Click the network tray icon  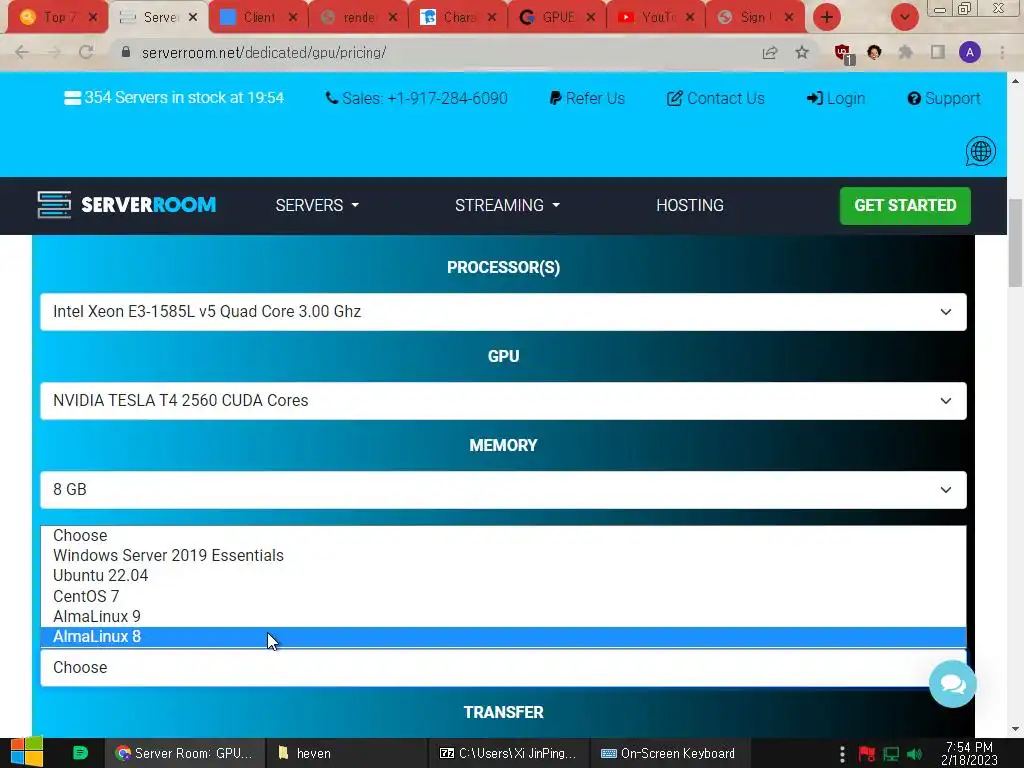click(891, 754)
